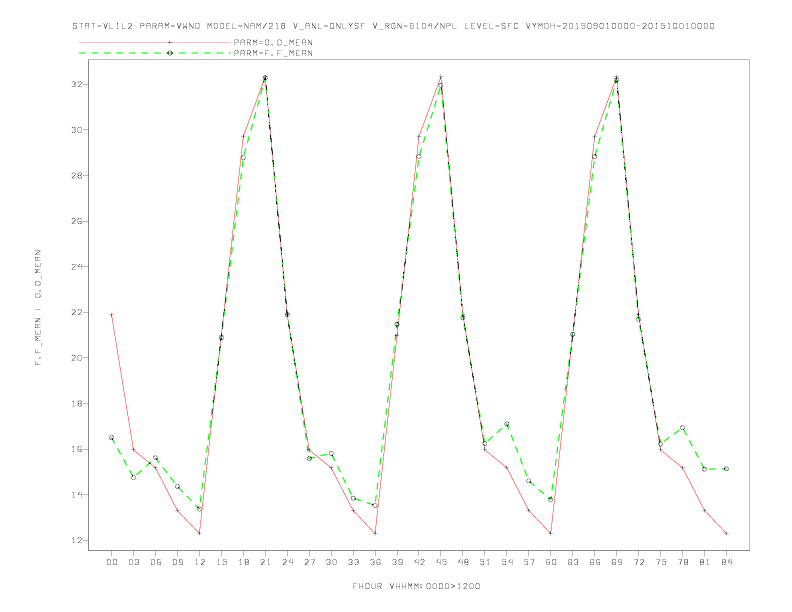Click x-axis tick label 84
792x612 pixels.
click(726, 562)
